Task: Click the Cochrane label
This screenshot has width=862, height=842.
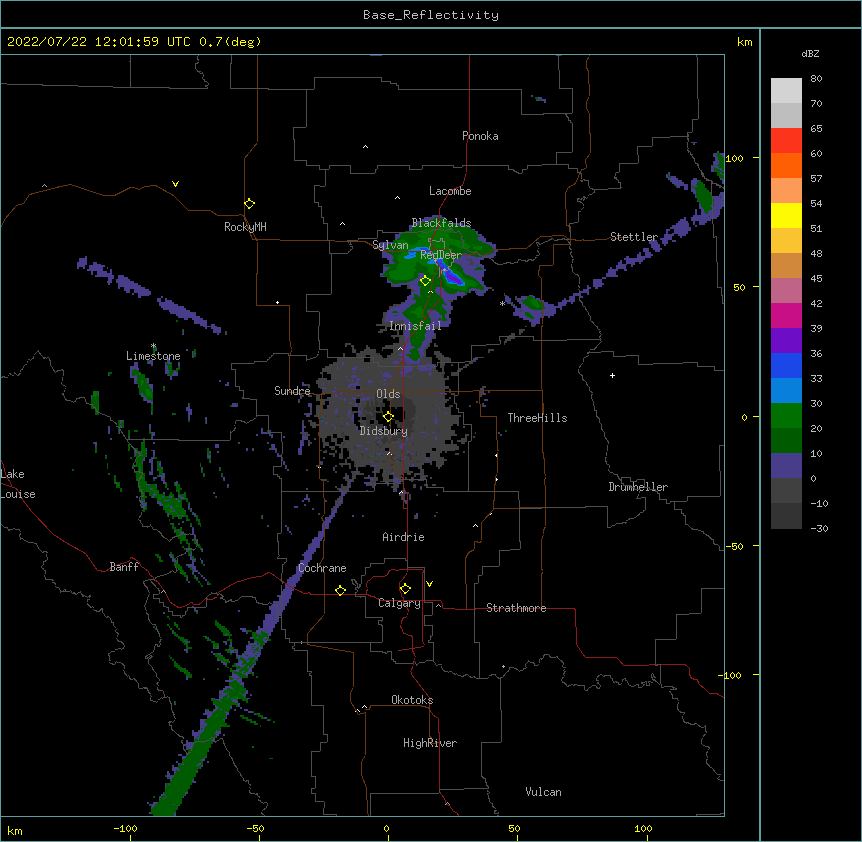Action: [x=322, y=568]
